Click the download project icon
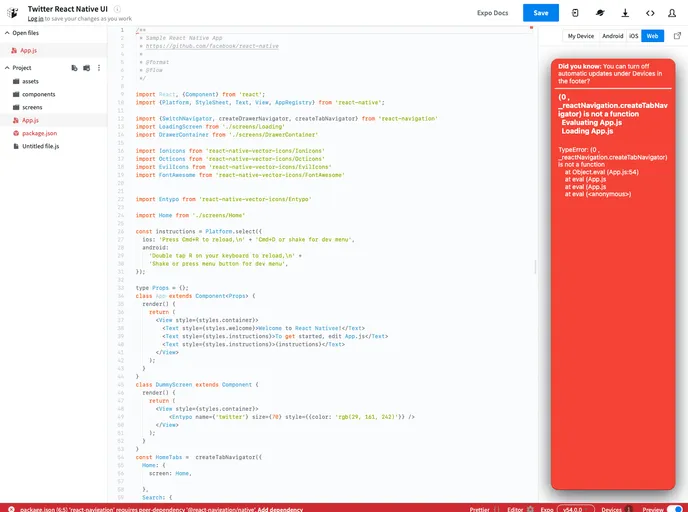Viewport: 688px width, 512px height. pyautogui.click(x=625, y=13)
